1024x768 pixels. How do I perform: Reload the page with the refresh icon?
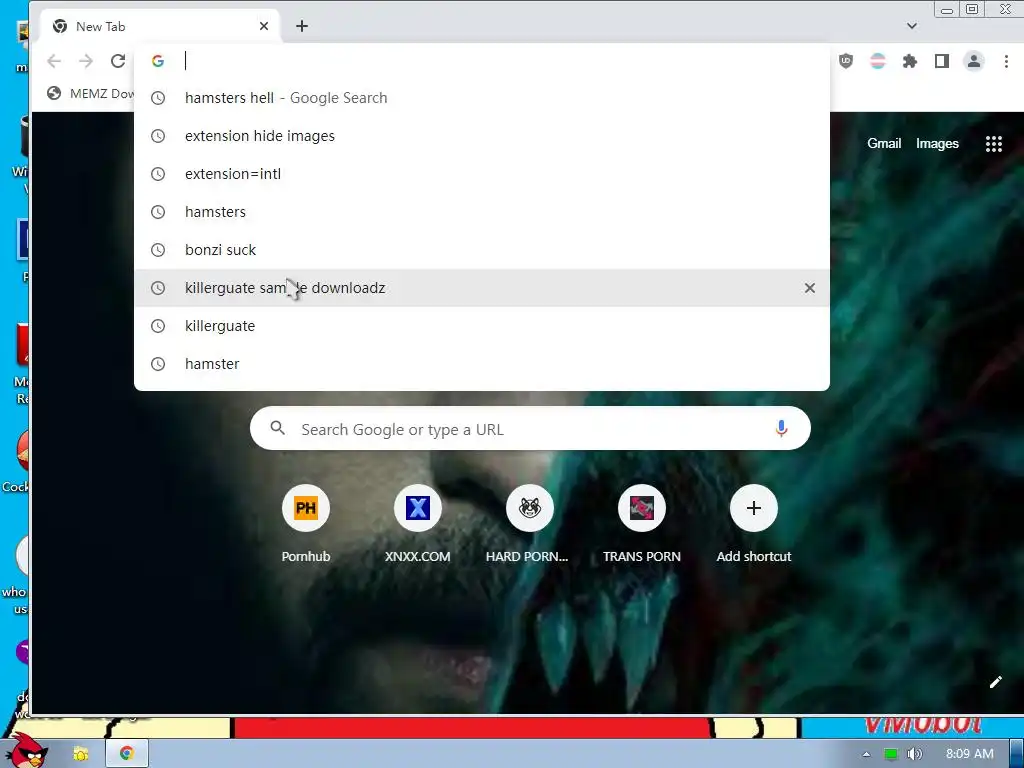(118, 61)
